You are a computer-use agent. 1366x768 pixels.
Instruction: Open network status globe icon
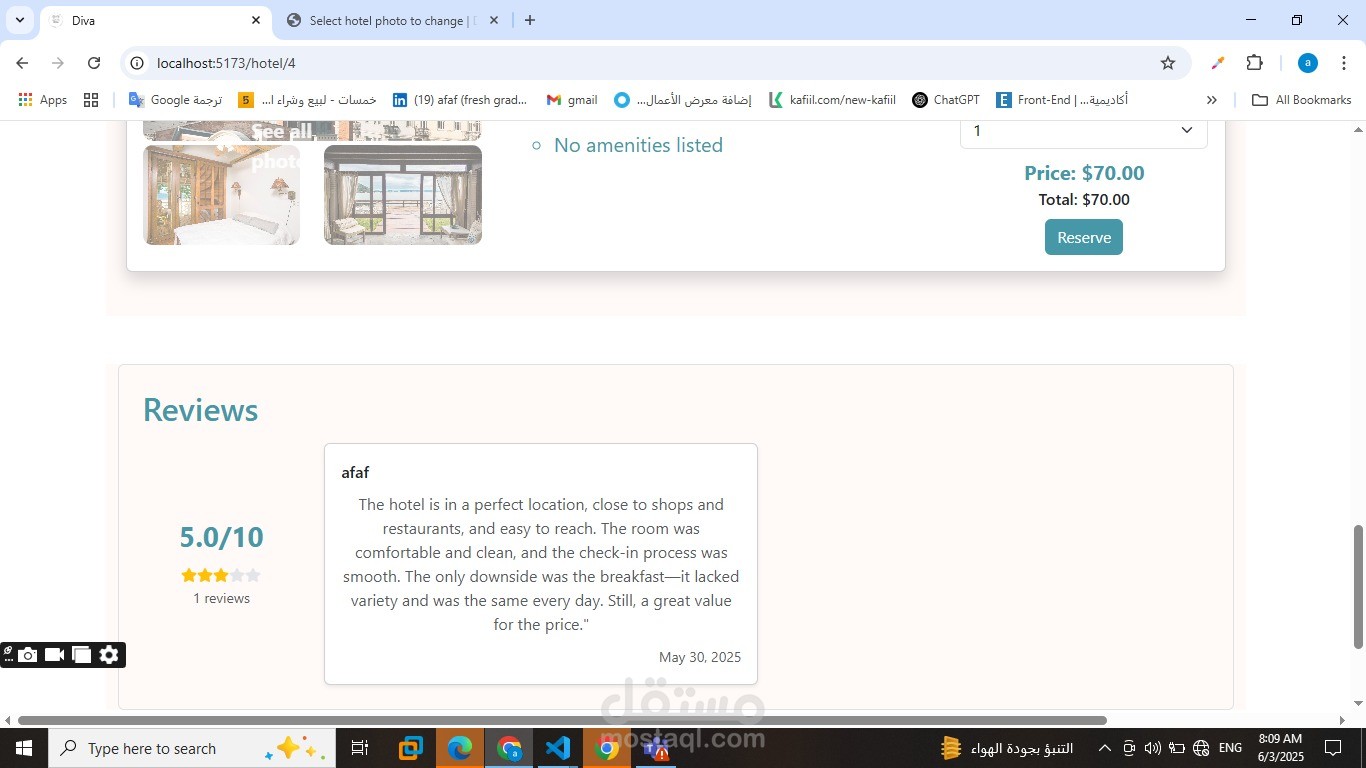(1202, 748)
